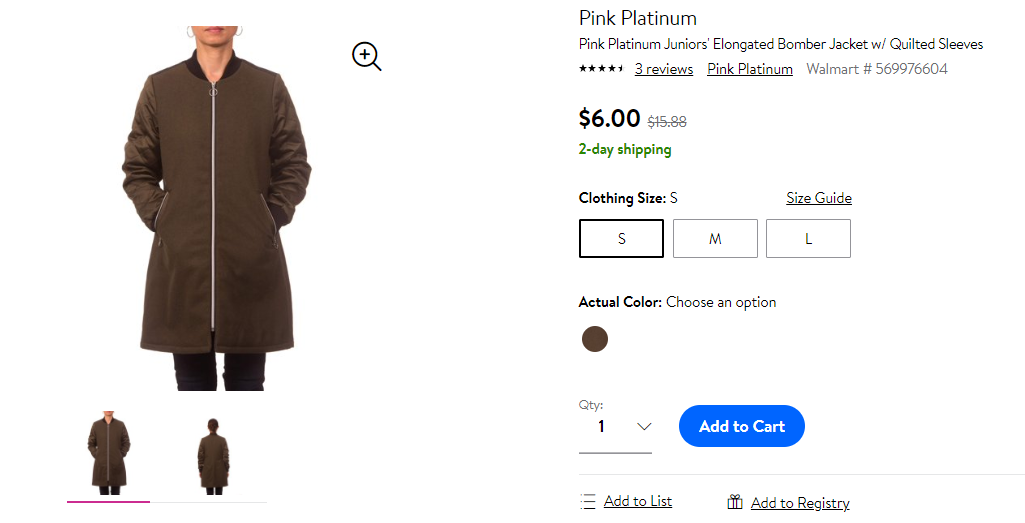Screen dimensions: 1025x523
Task: Select the back view jacket thumbnail
Action: click(x=213, y=456)
